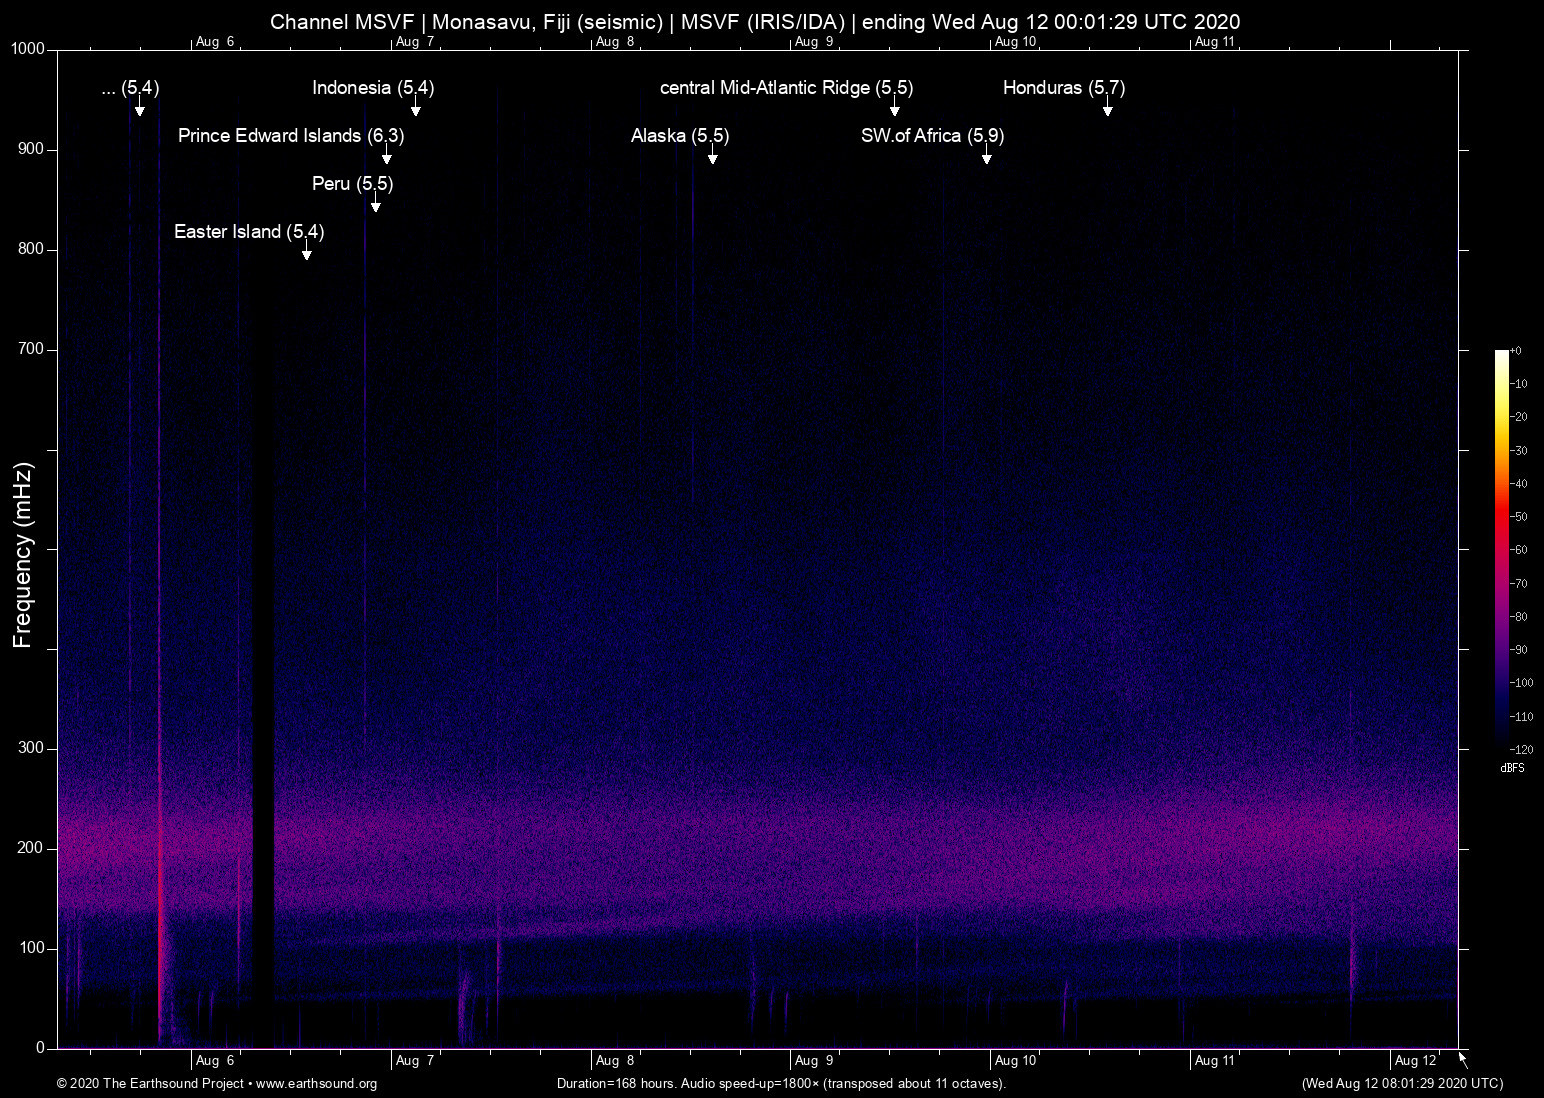Click the '-30' color scale label

[x=1519, y=451]
